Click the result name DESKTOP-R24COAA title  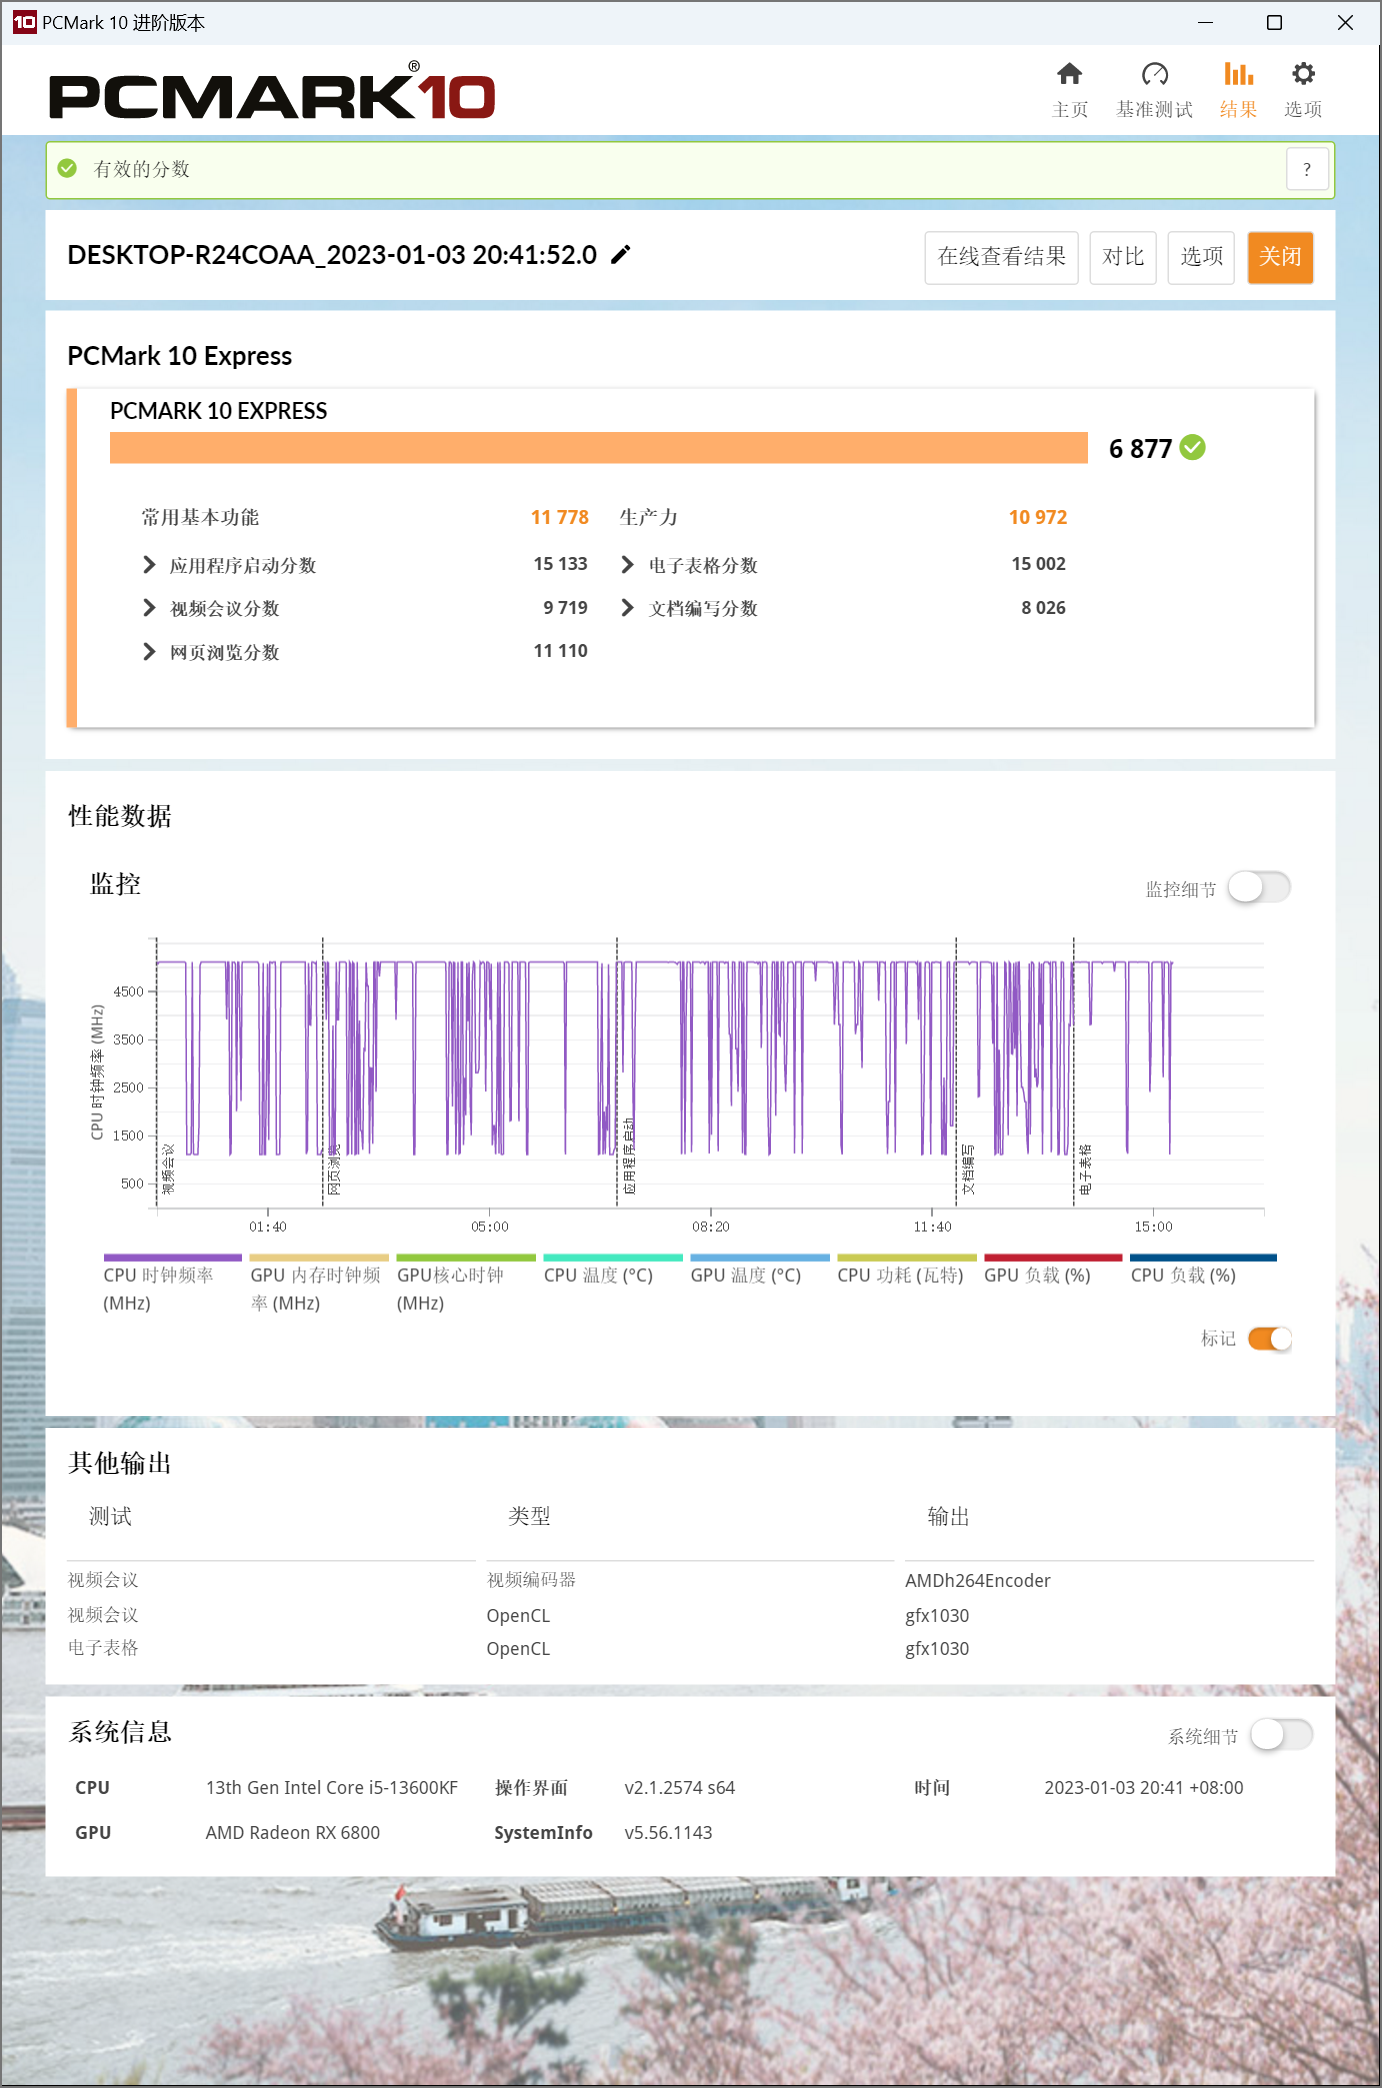click(332, 255)
